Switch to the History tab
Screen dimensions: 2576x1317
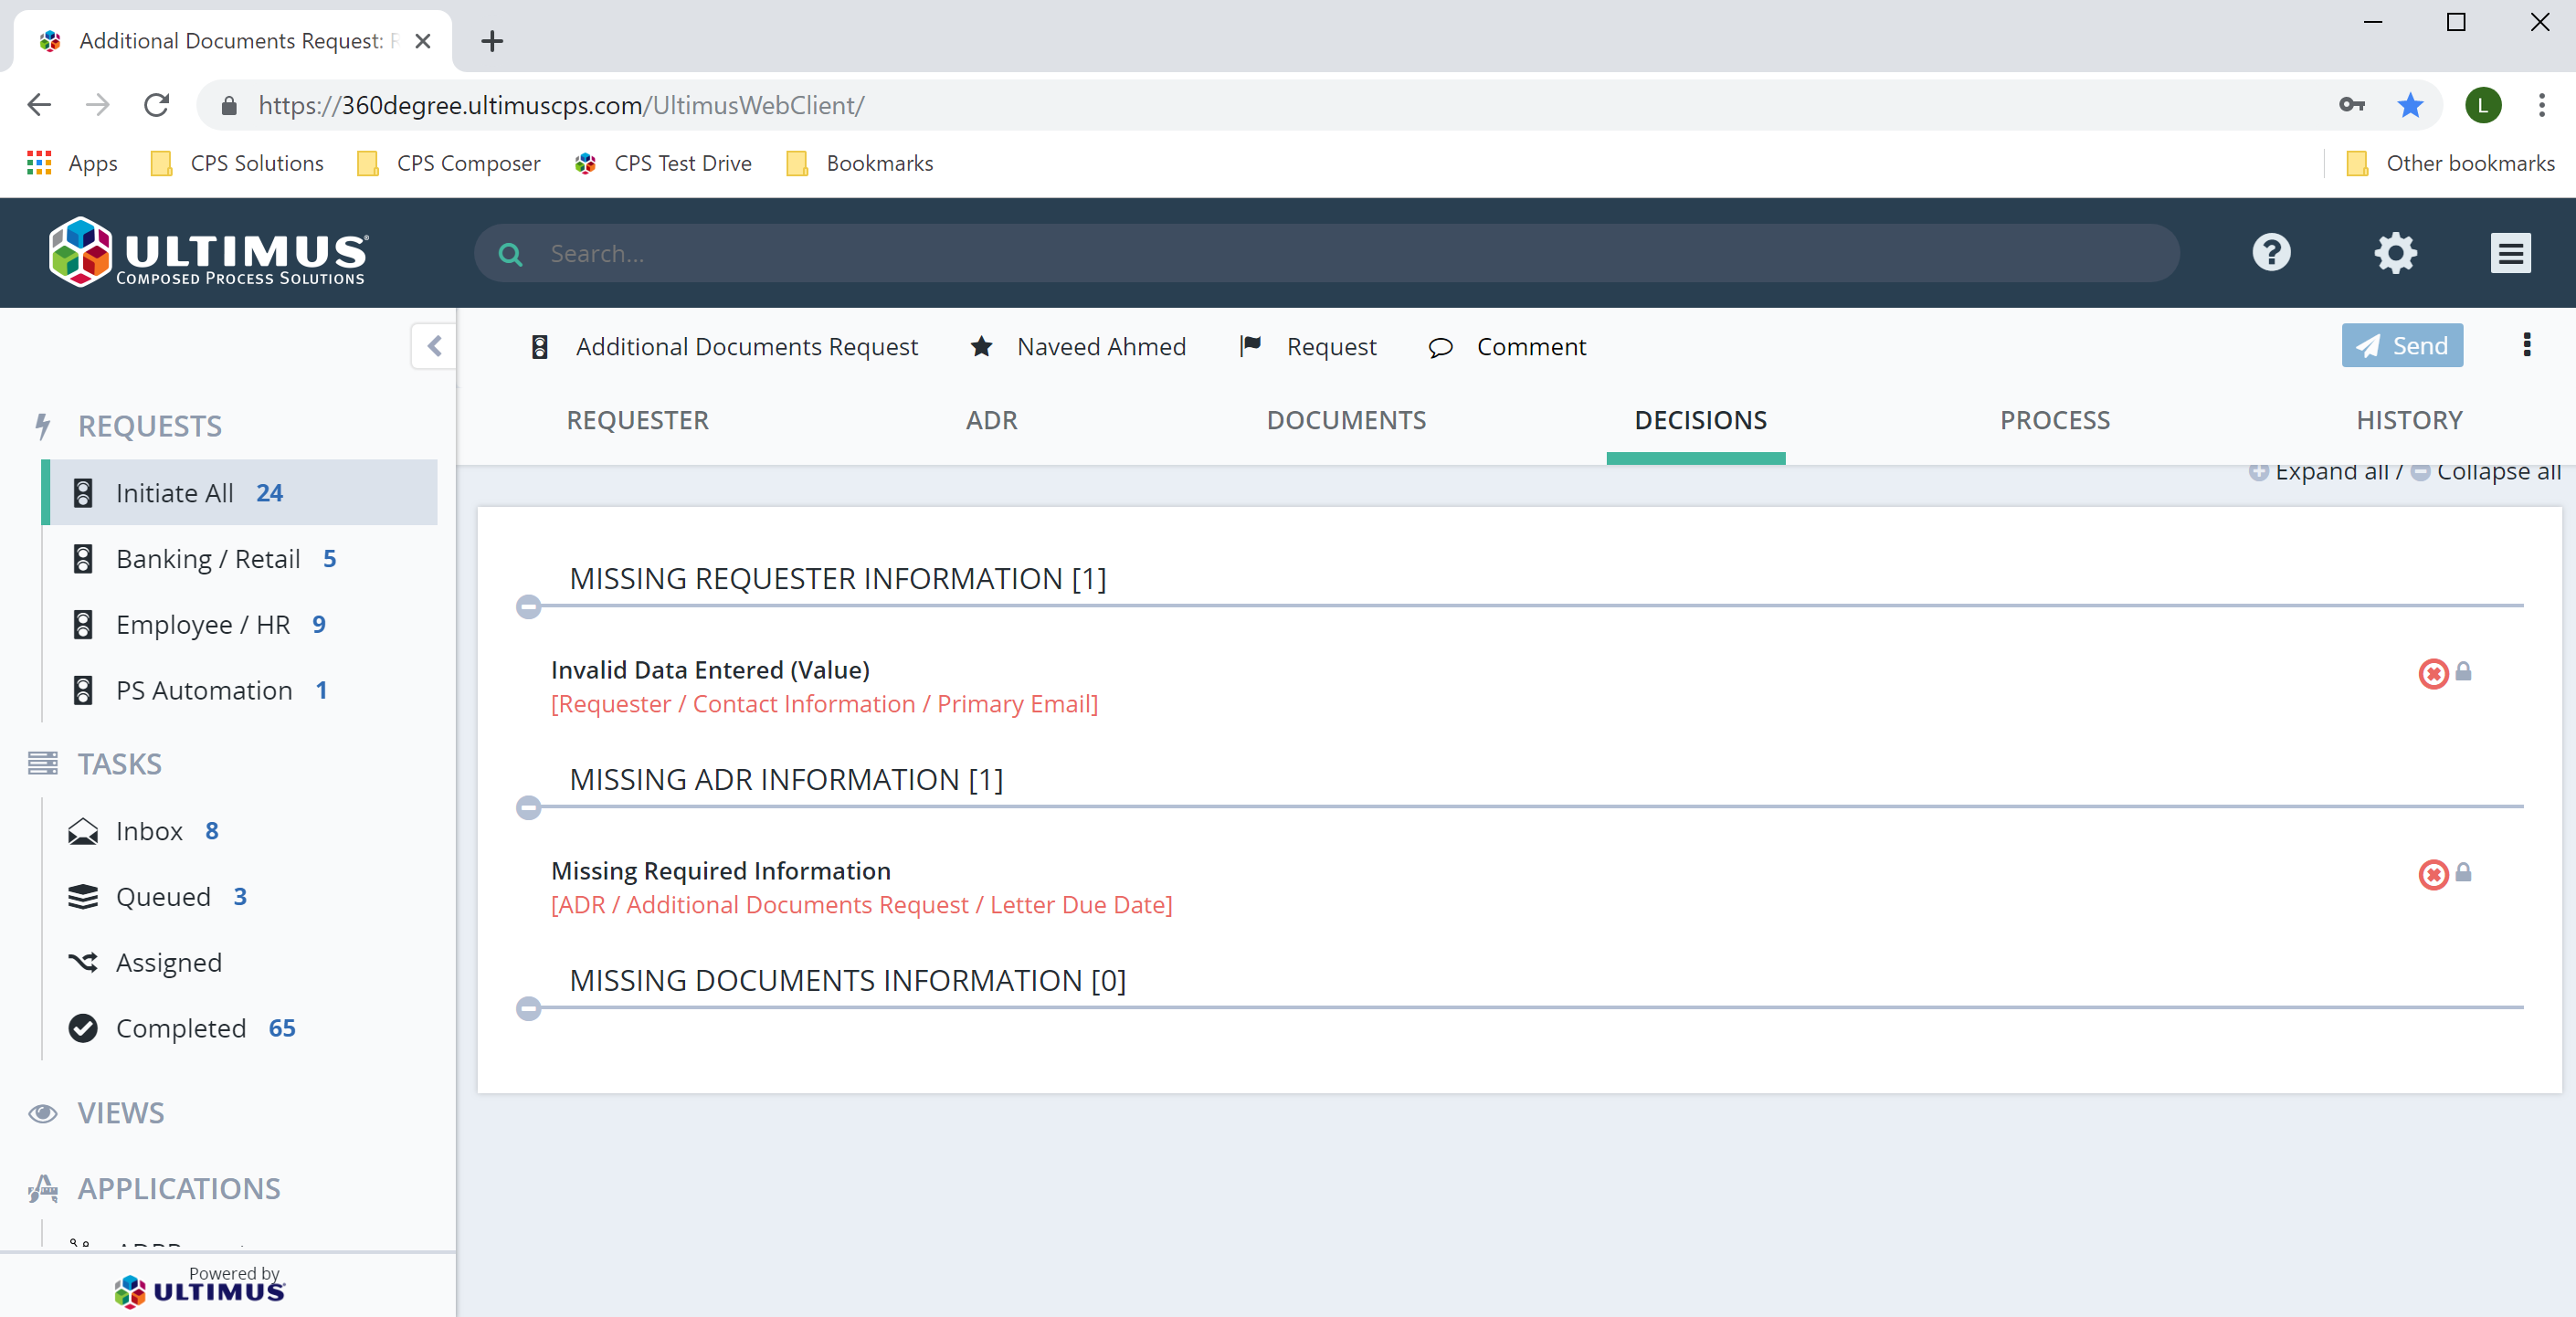tap(2408, 420)
